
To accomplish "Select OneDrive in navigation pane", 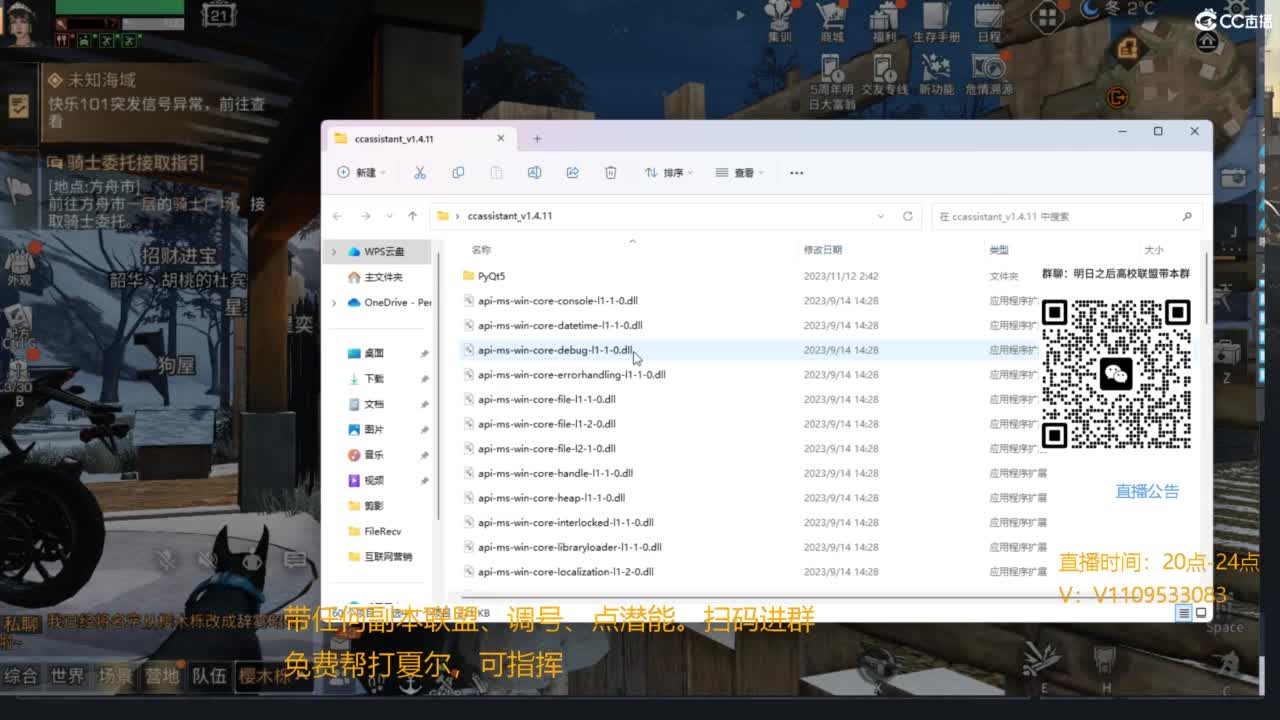I will [x=389, y=302].
